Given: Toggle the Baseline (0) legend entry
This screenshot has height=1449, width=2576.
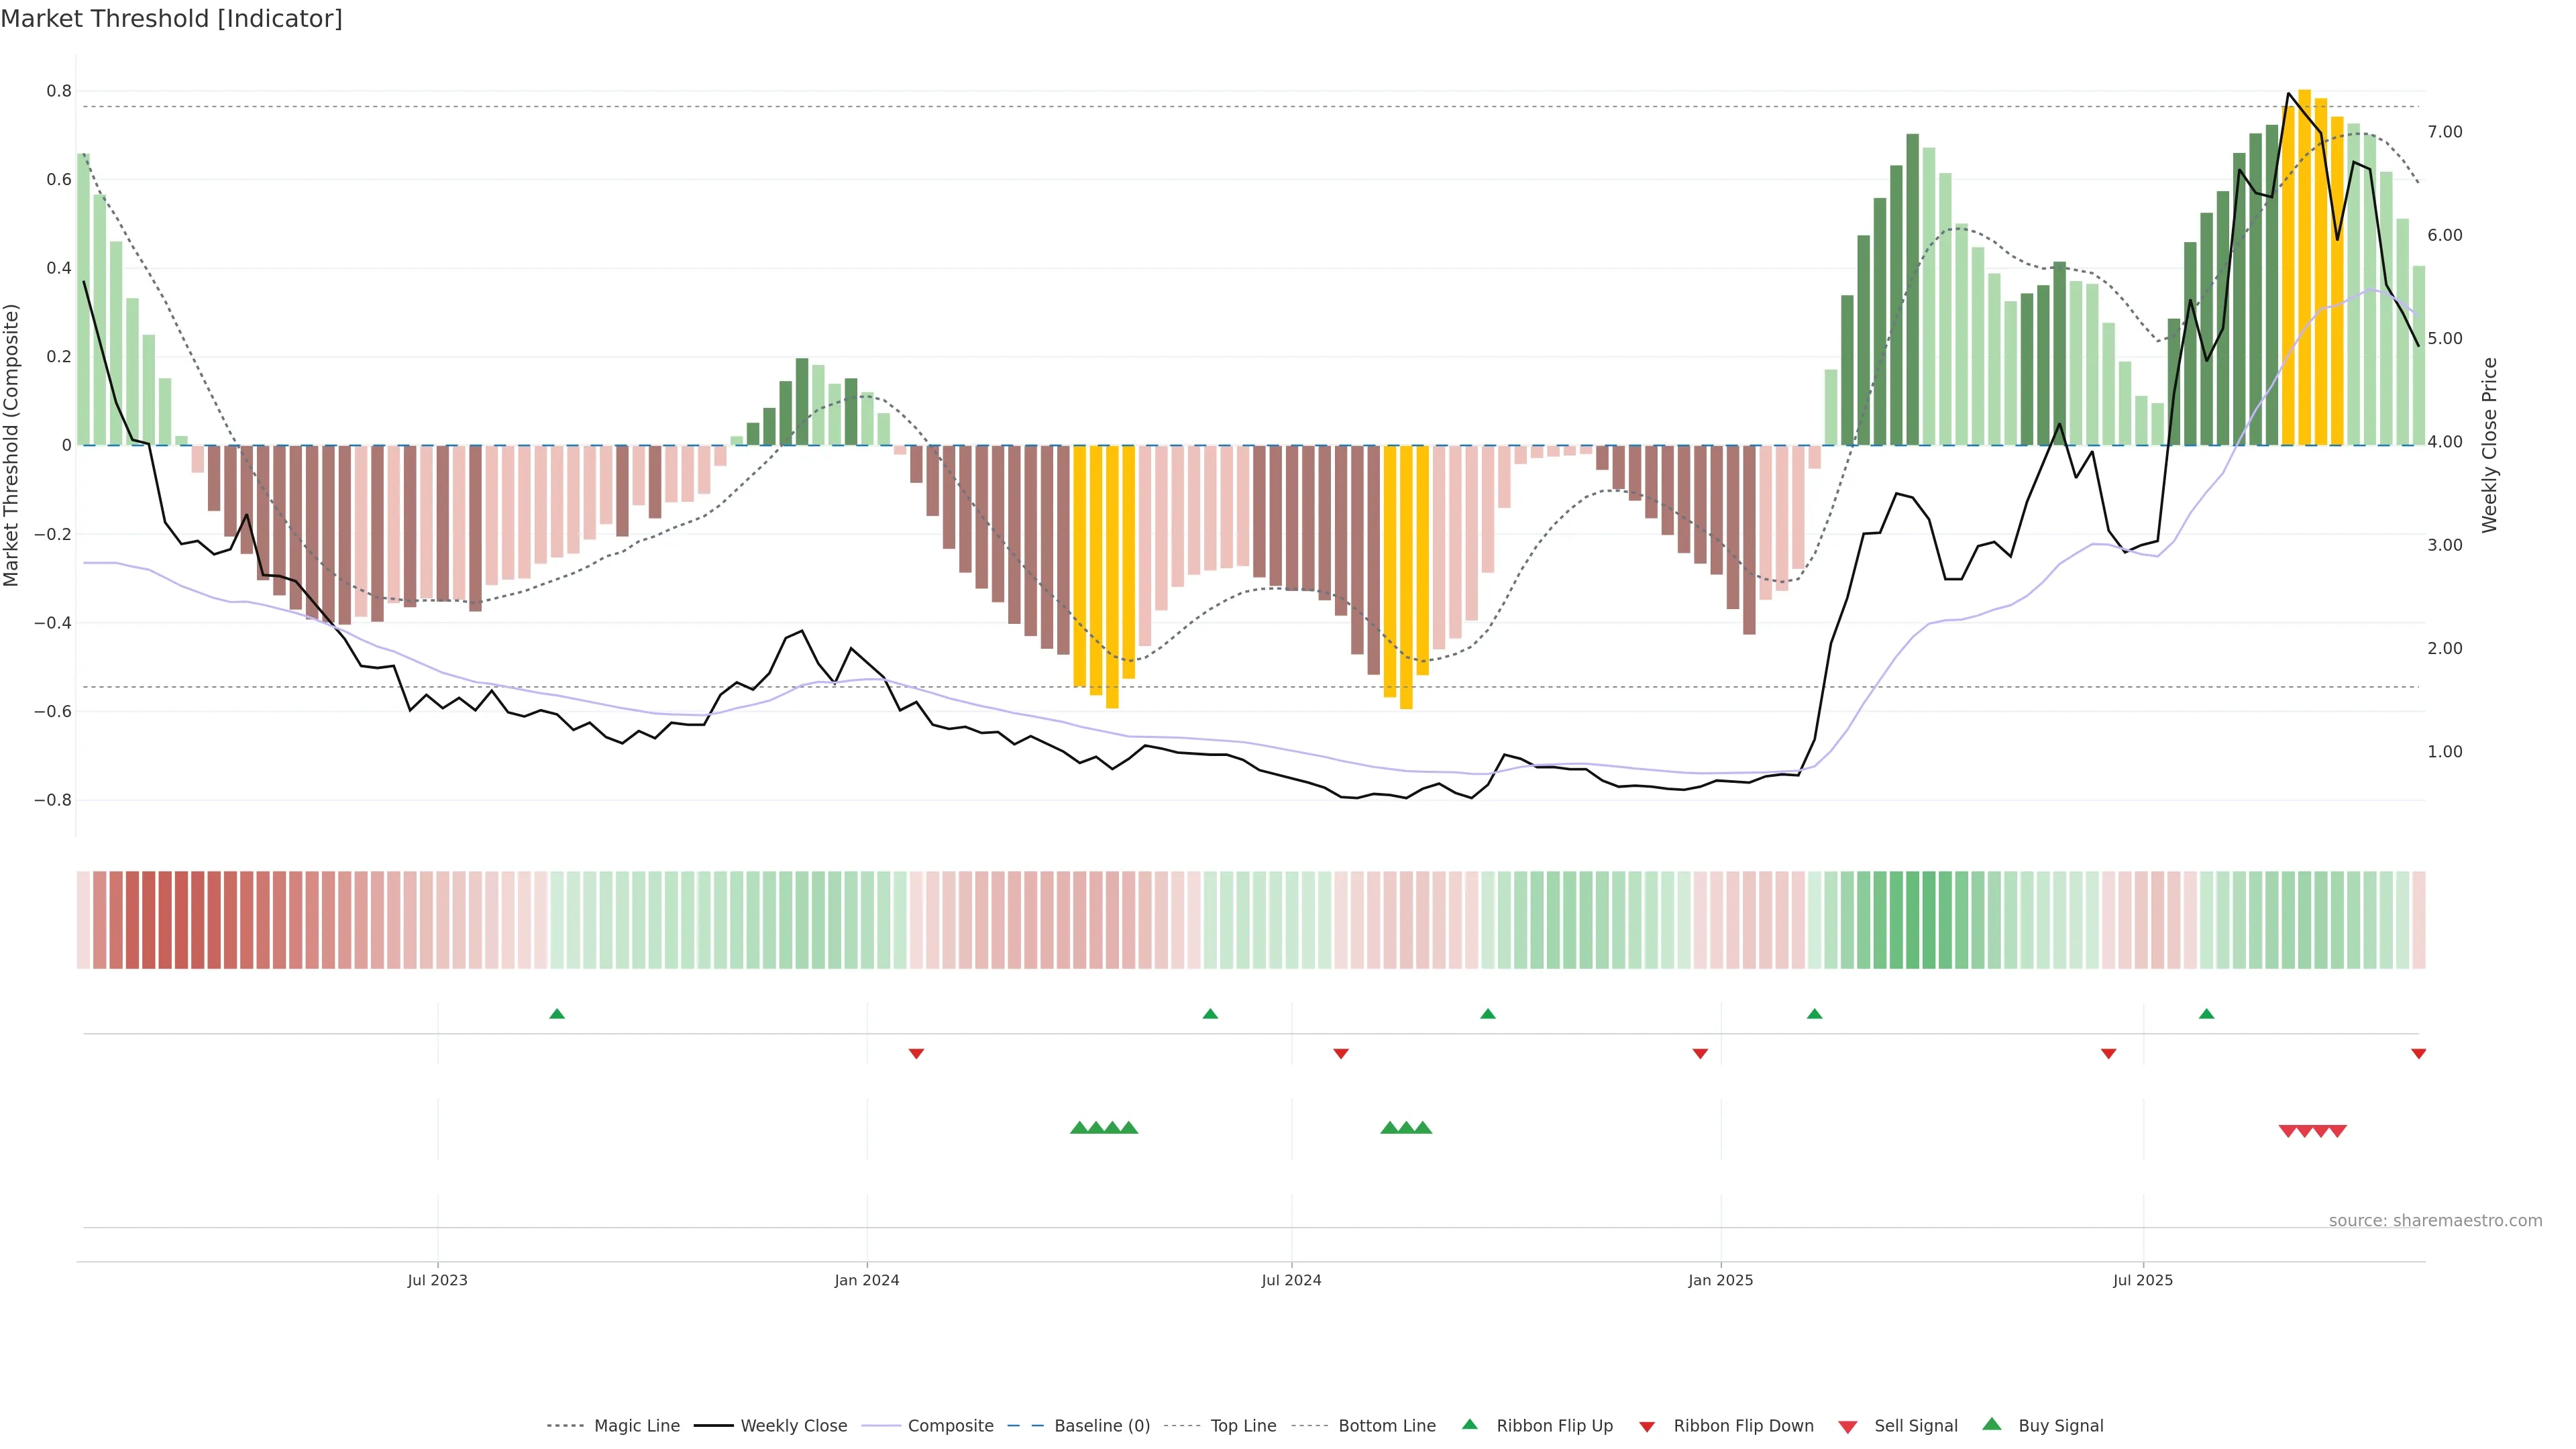Looking at the screenshot, I should [x=1102, y=1426].
